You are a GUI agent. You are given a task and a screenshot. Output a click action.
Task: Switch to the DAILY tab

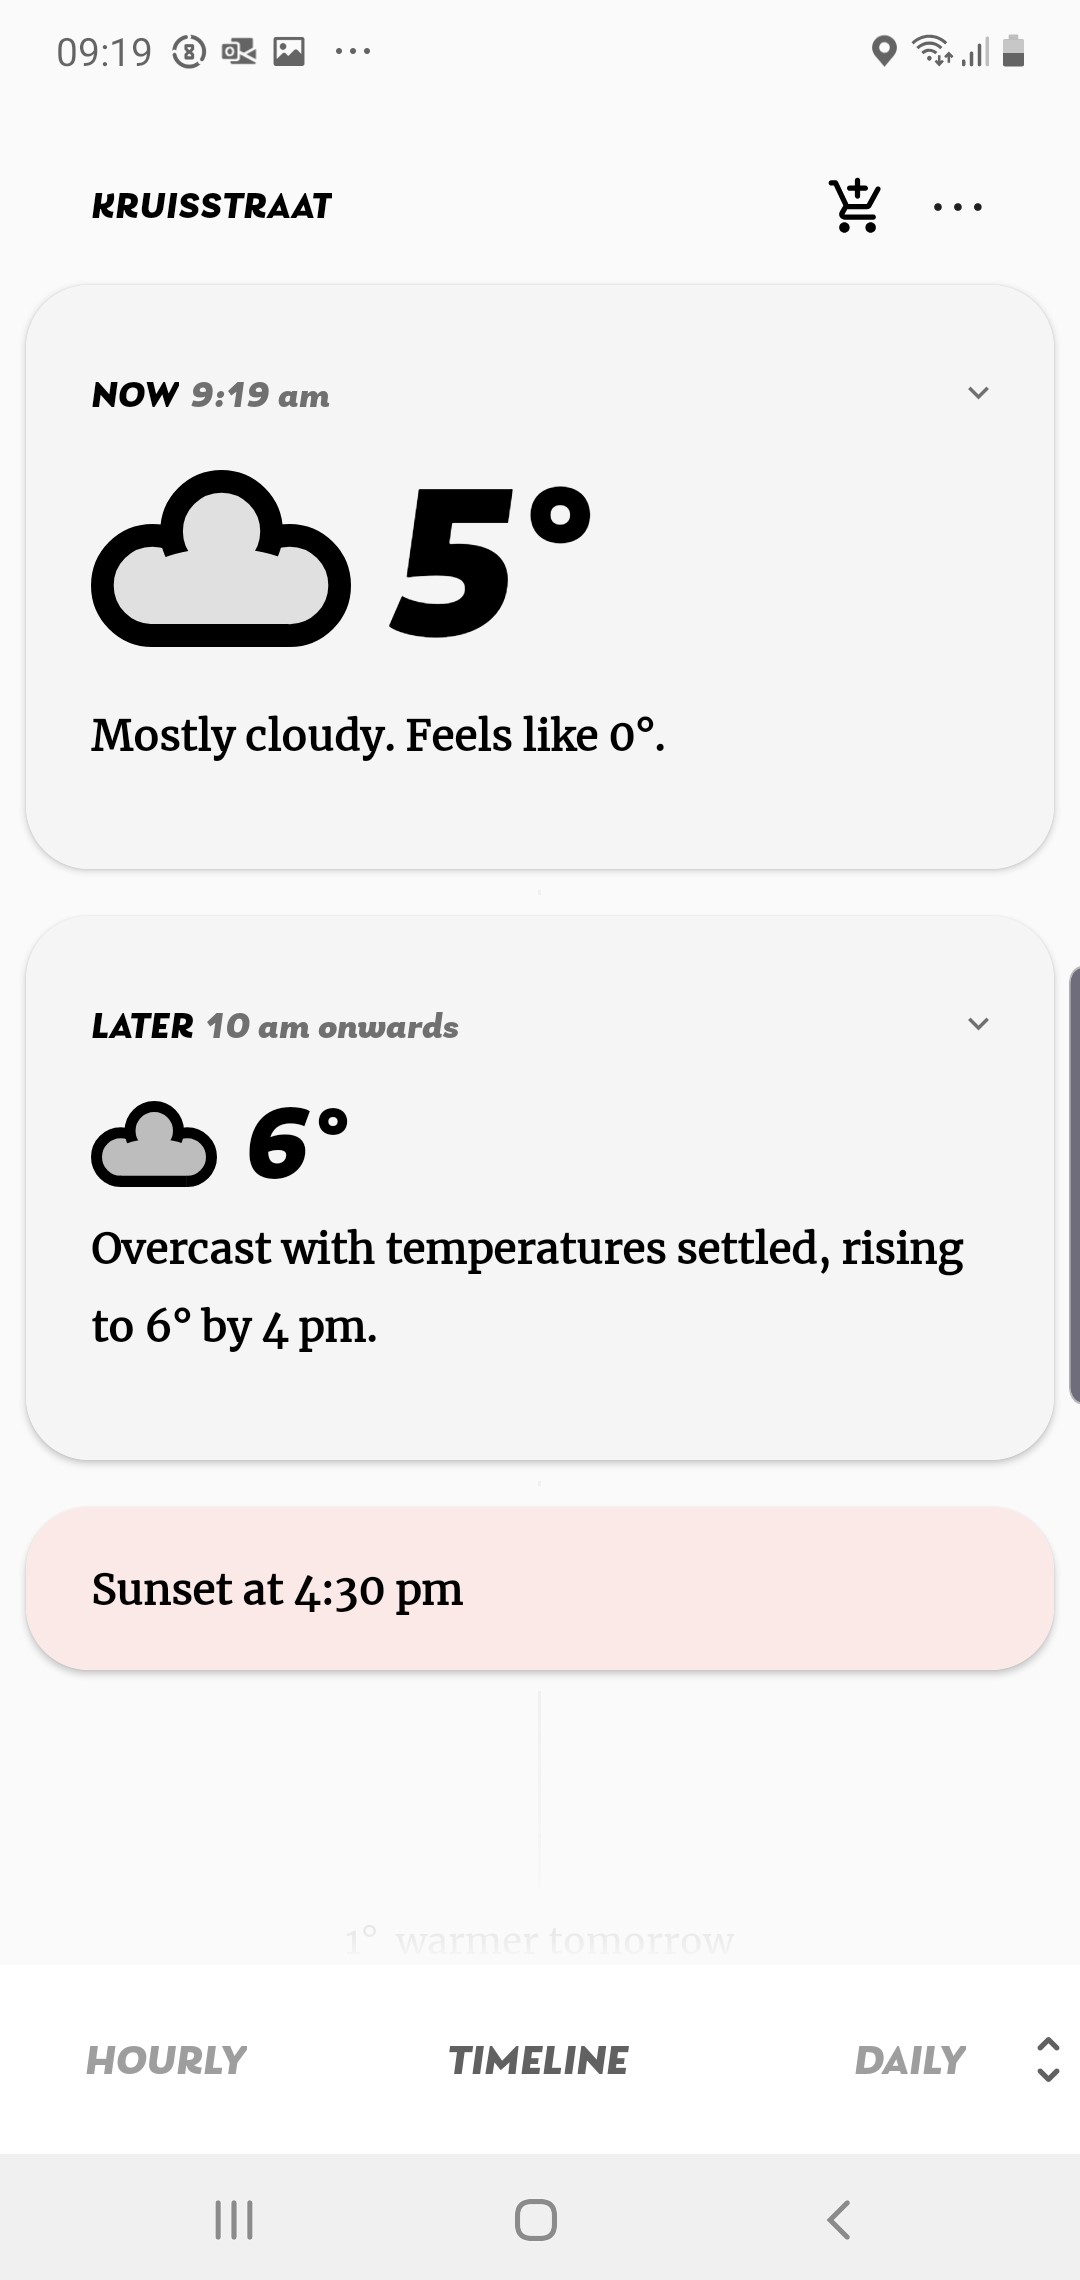coord(910,2060)
